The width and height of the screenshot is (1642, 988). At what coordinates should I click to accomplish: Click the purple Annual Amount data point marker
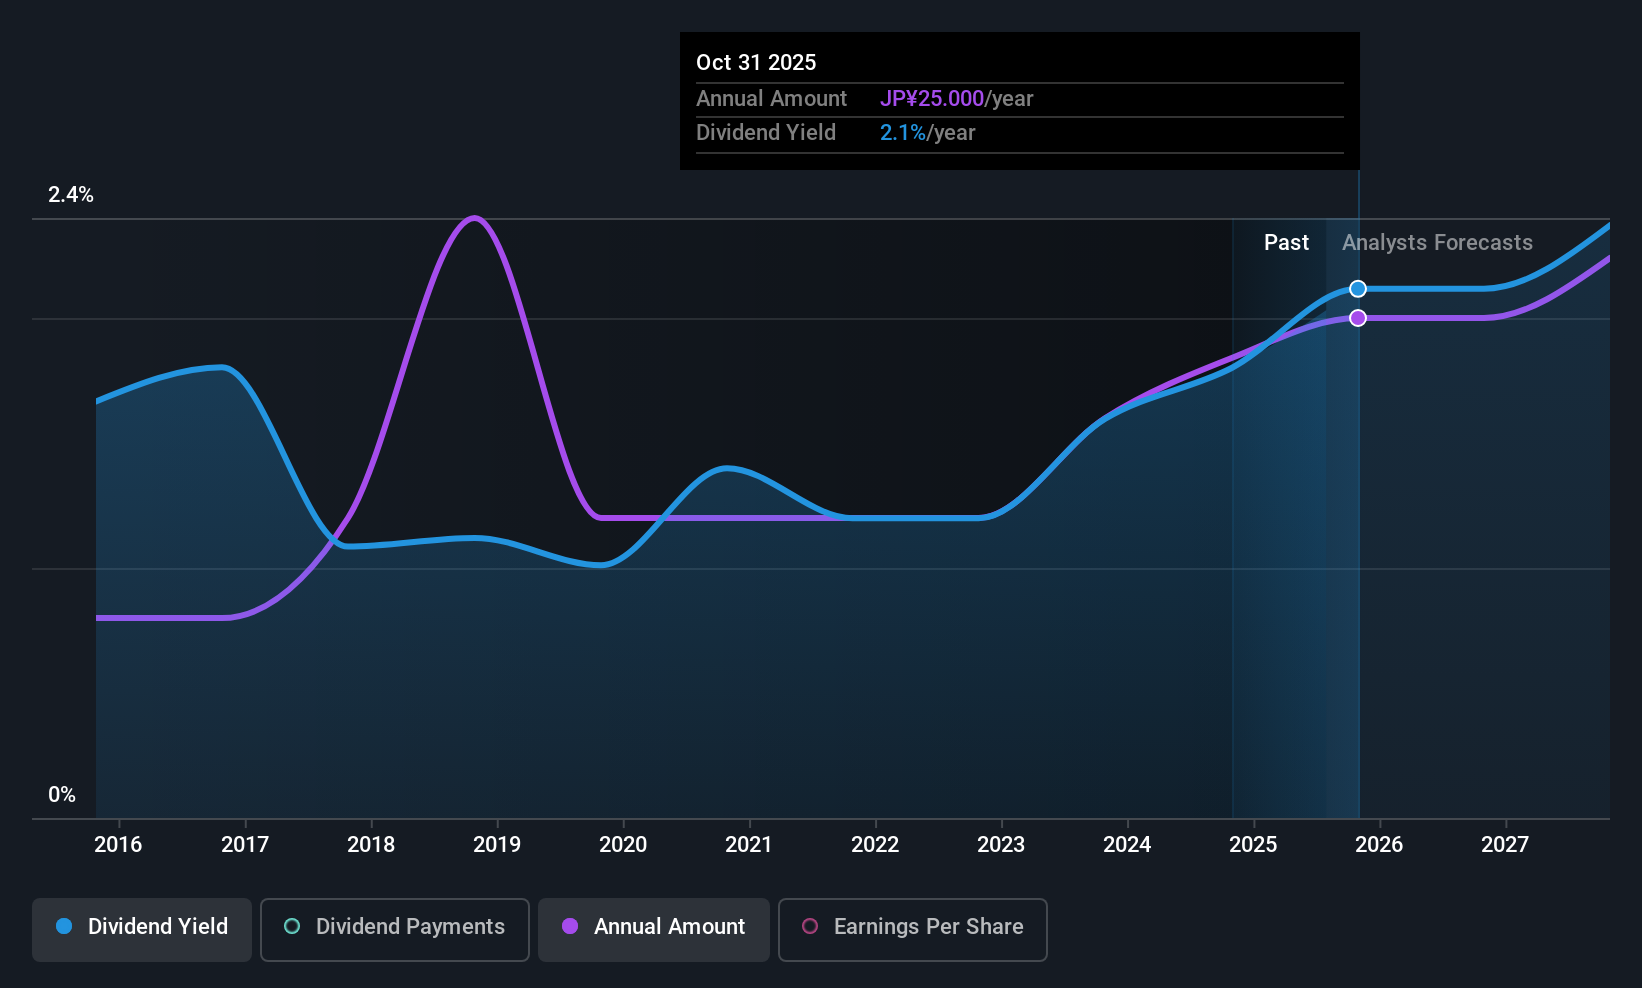(x=1358, y=318)
